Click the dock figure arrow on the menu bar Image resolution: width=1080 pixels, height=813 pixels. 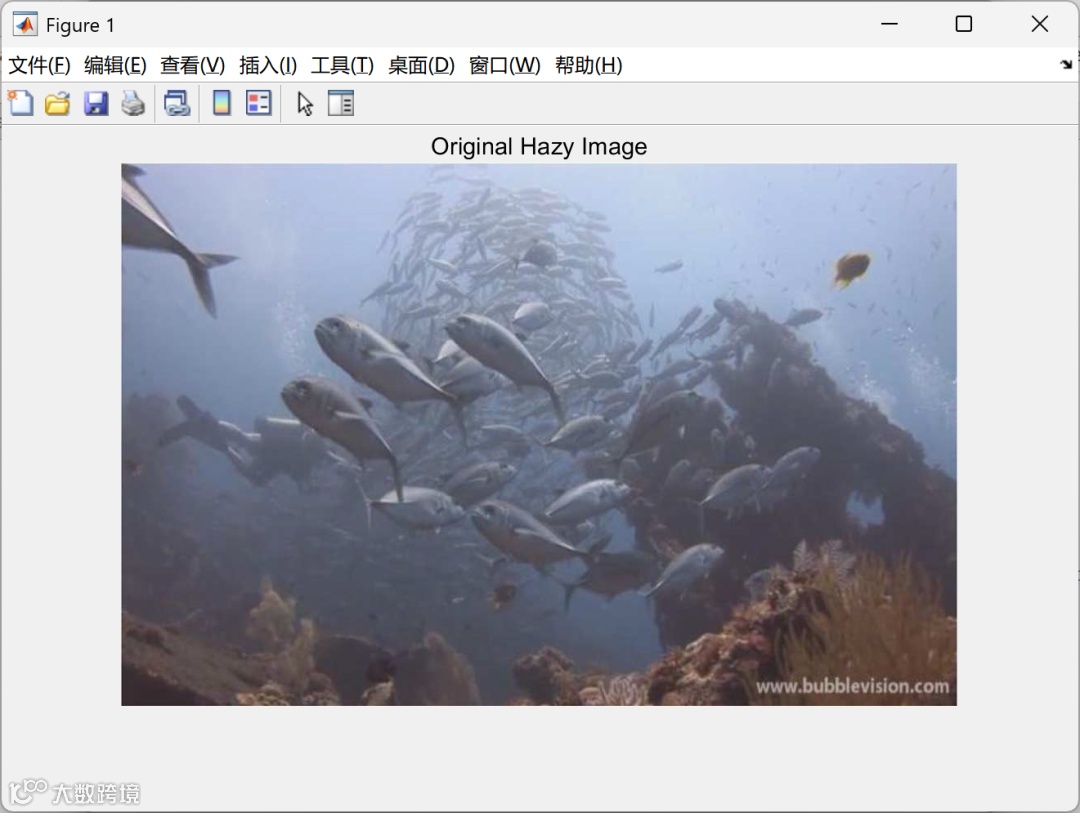1066,64
